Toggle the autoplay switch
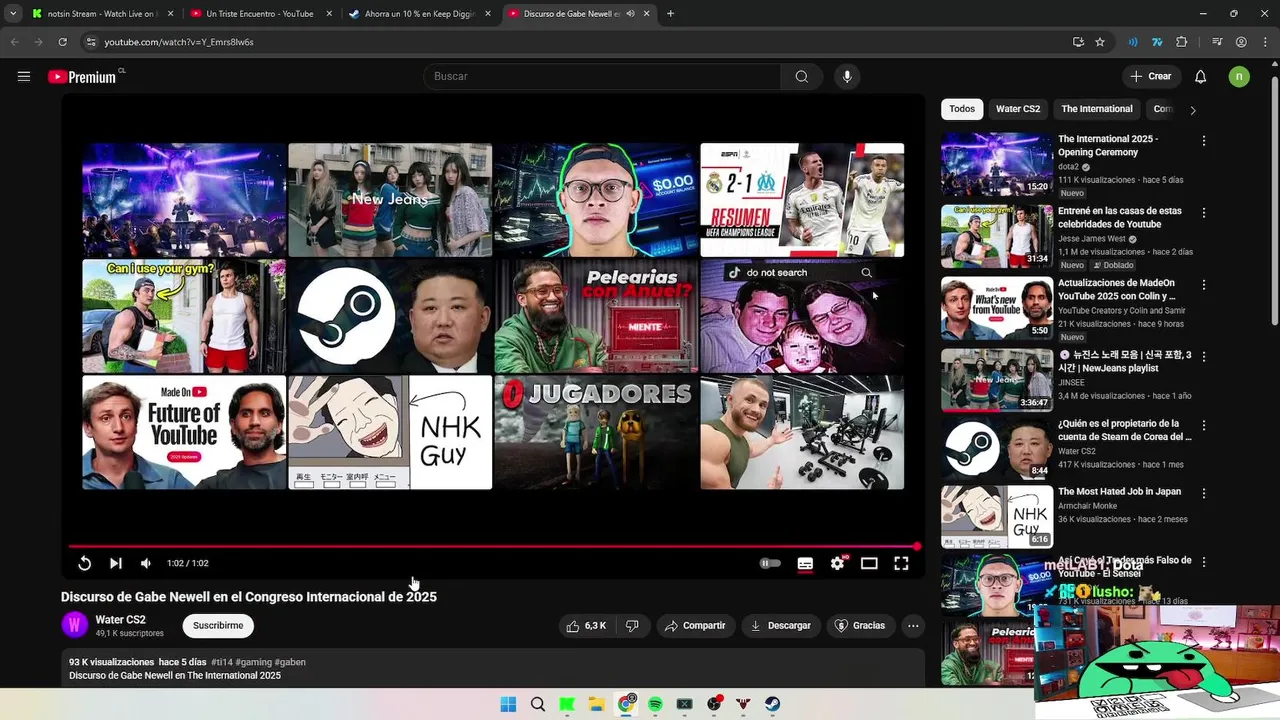 click(770, 563)
